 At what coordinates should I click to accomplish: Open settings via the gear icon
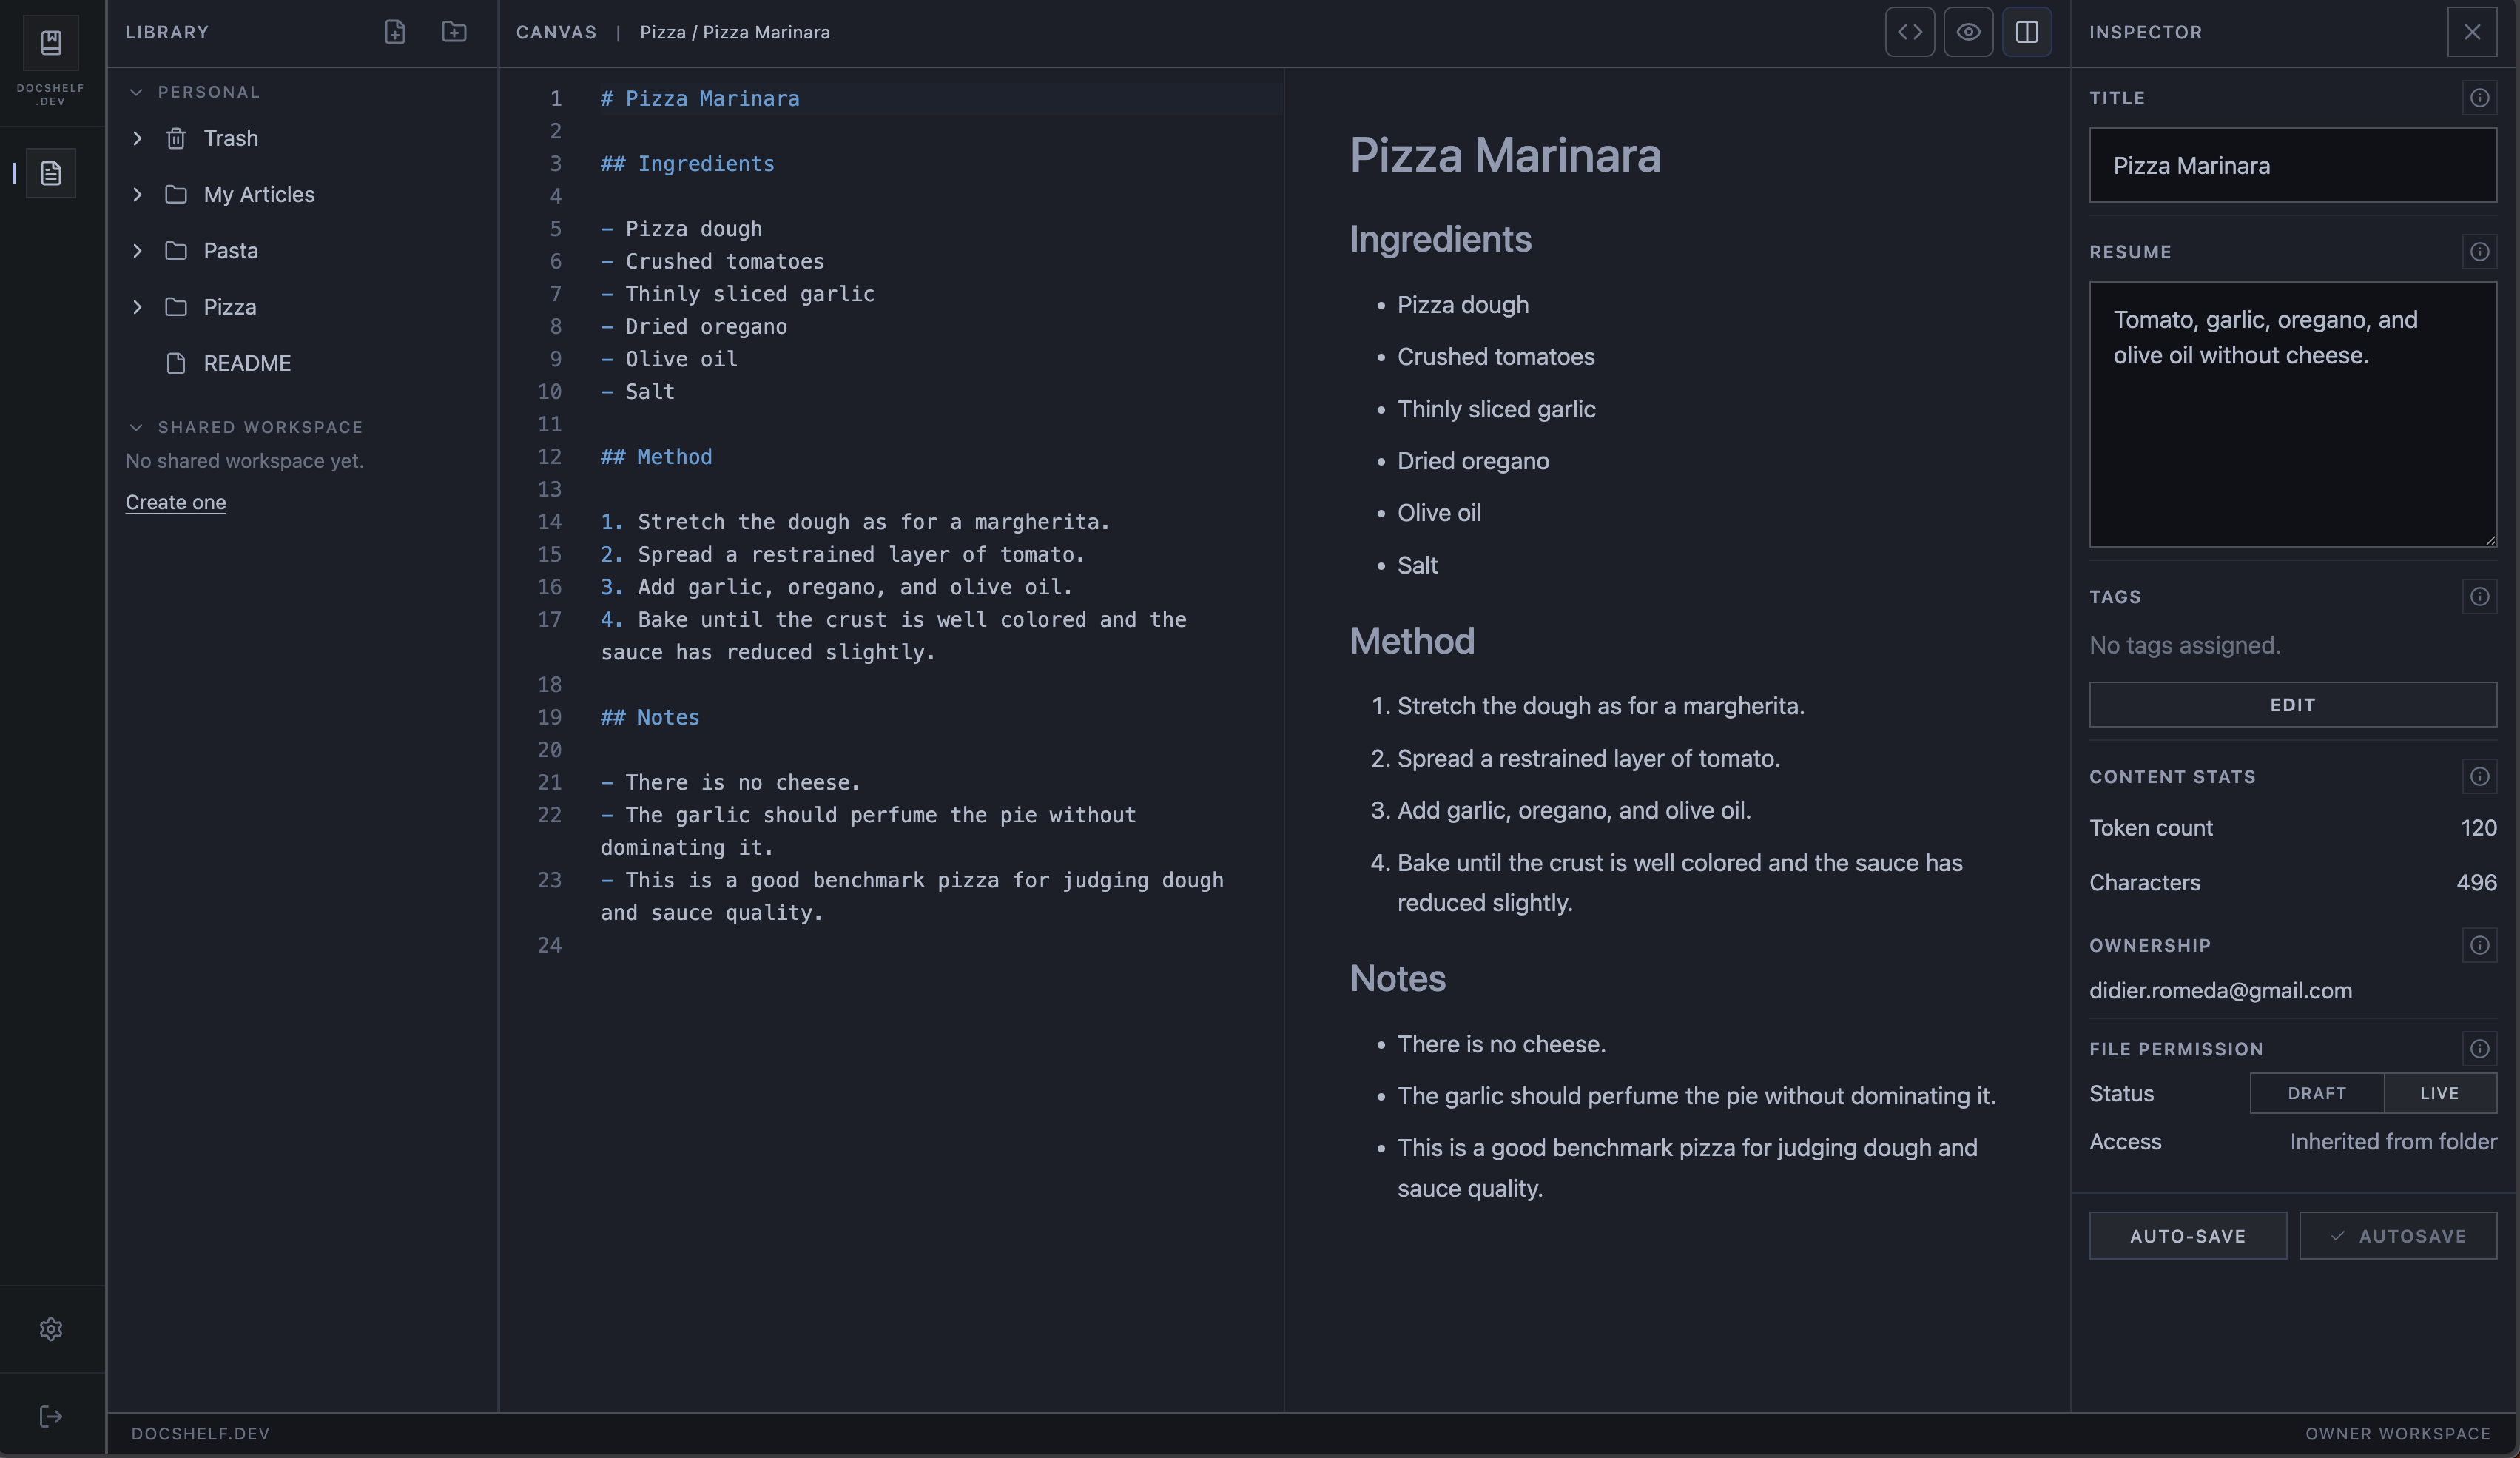(x=51, y=1328)
